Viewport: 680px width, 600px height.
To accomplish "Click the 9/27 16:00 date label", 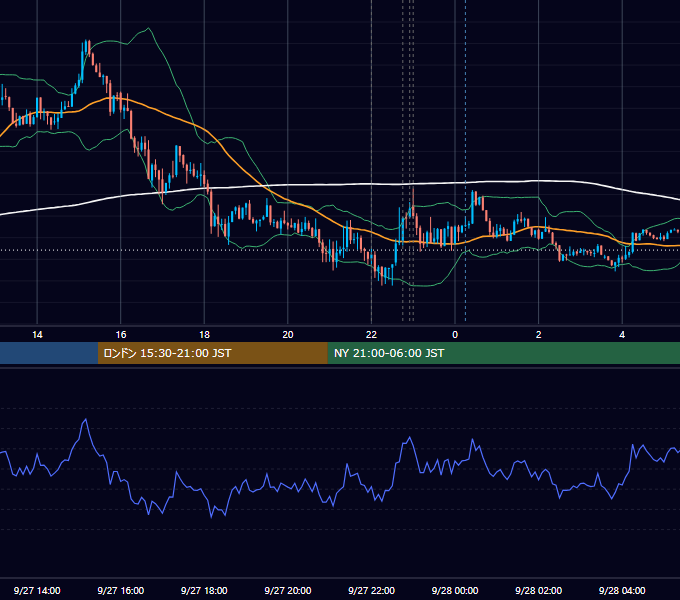I will click(121, 590).
